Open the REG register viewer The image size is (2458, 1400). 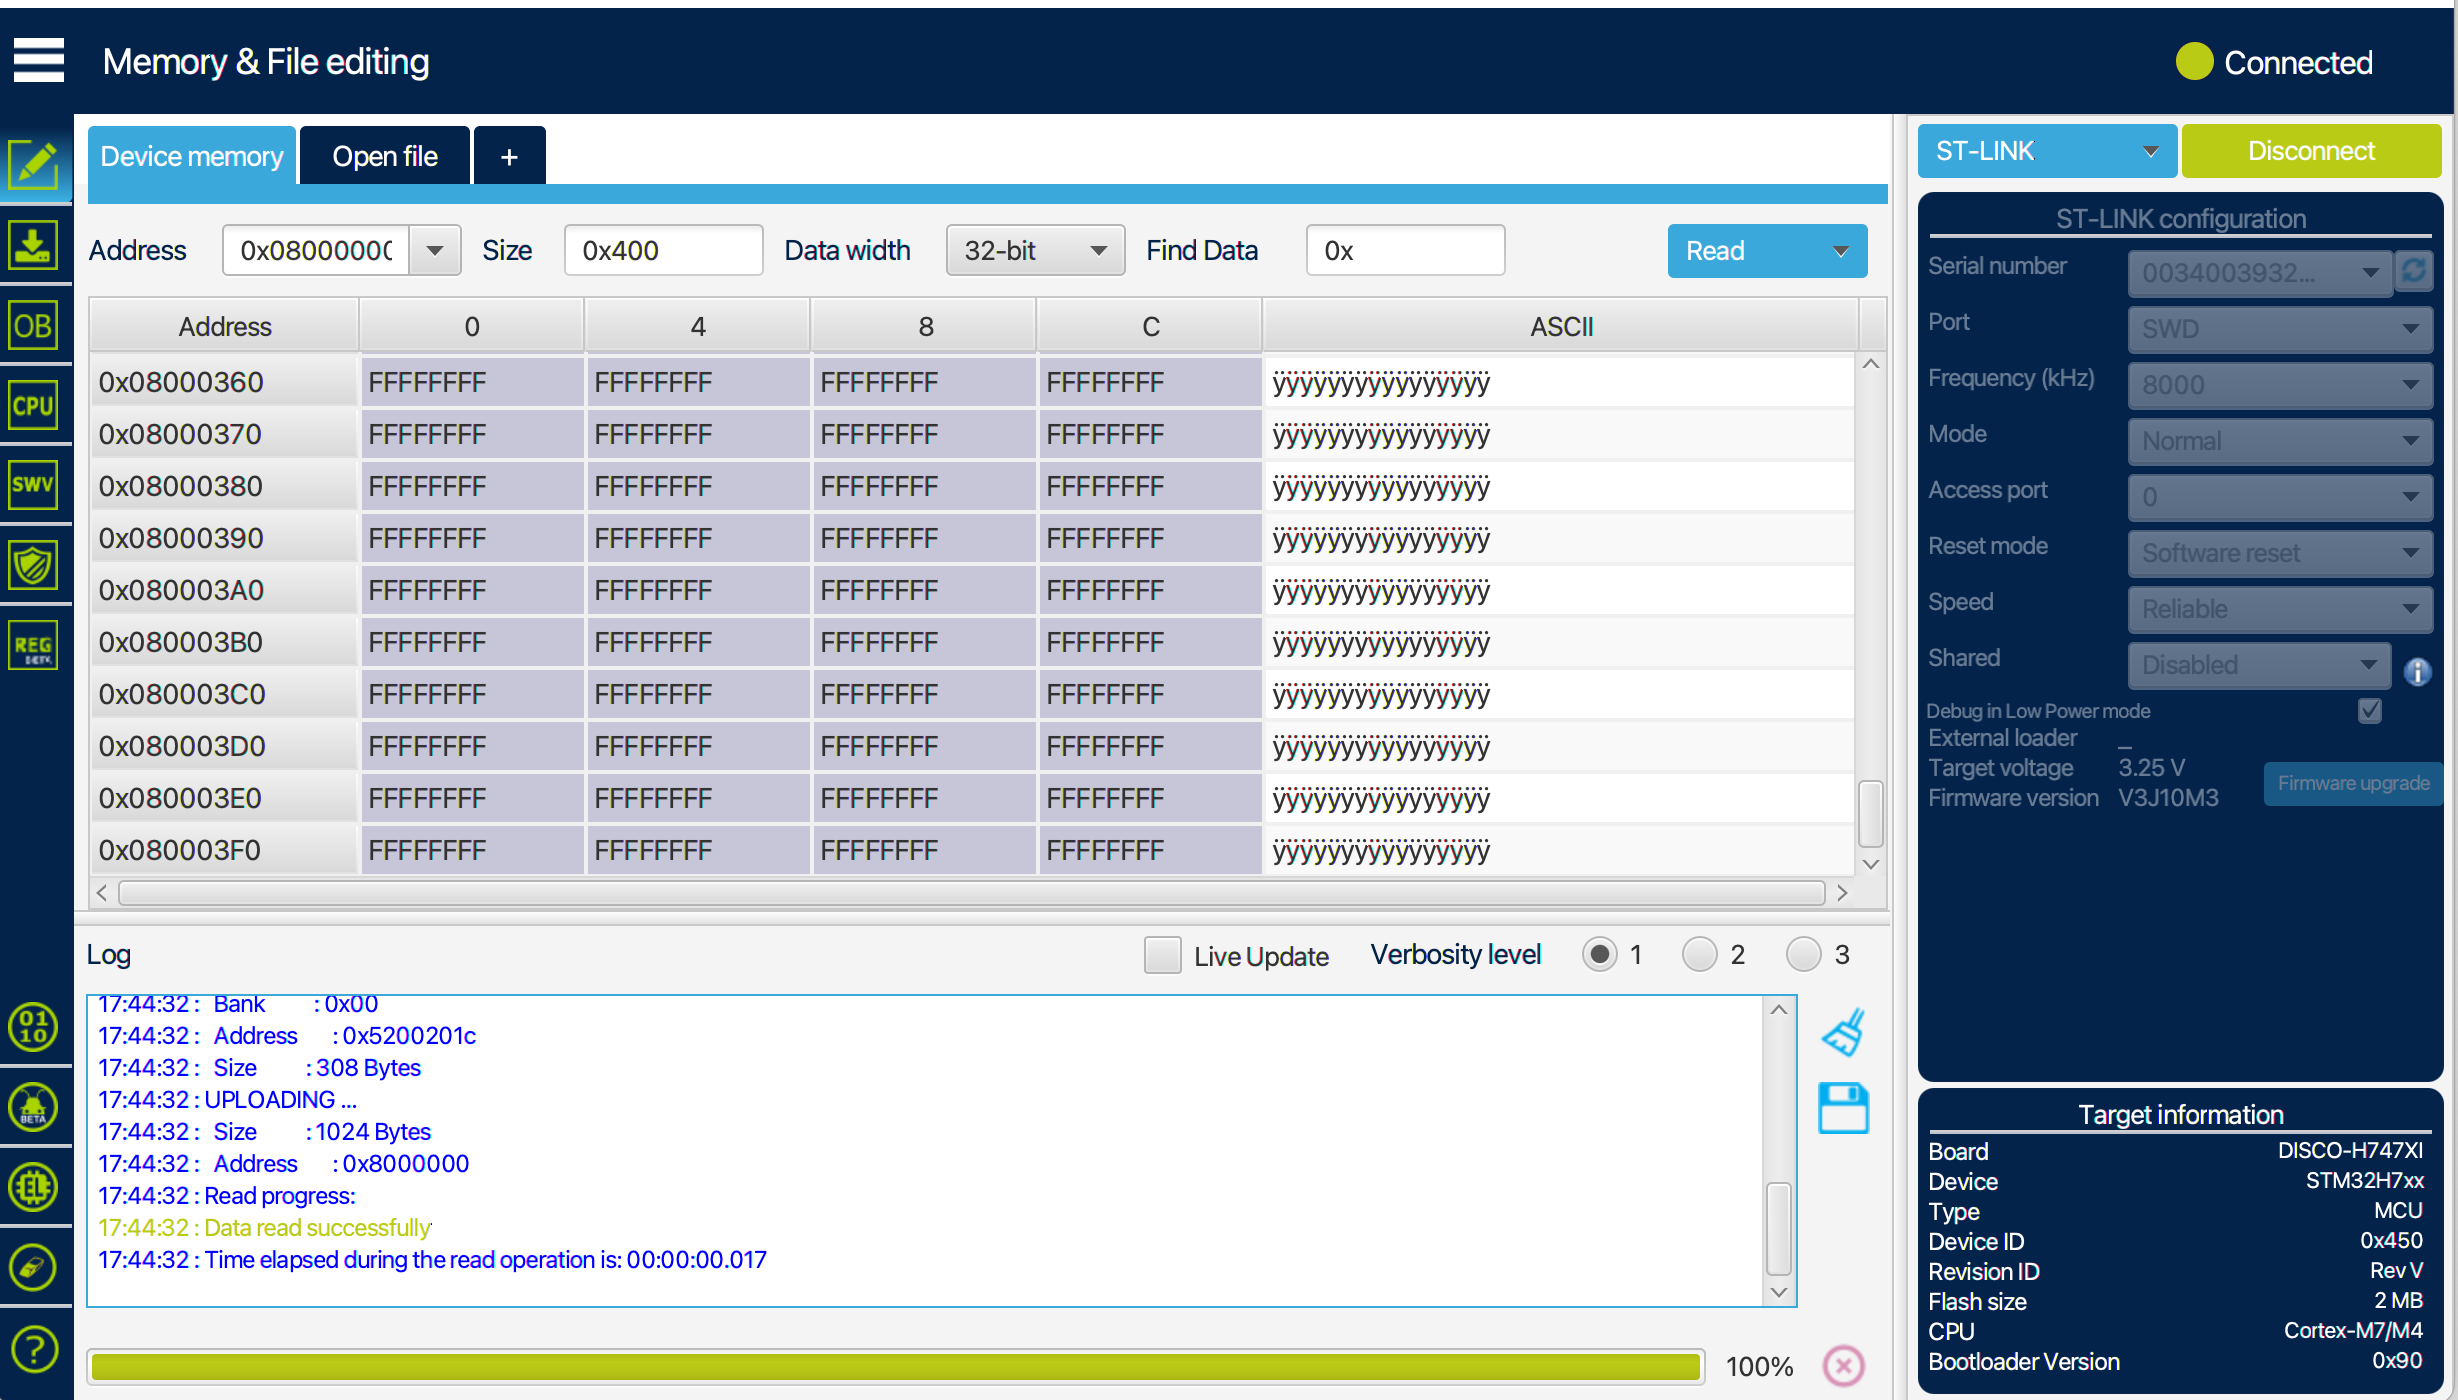click(34, 645)
